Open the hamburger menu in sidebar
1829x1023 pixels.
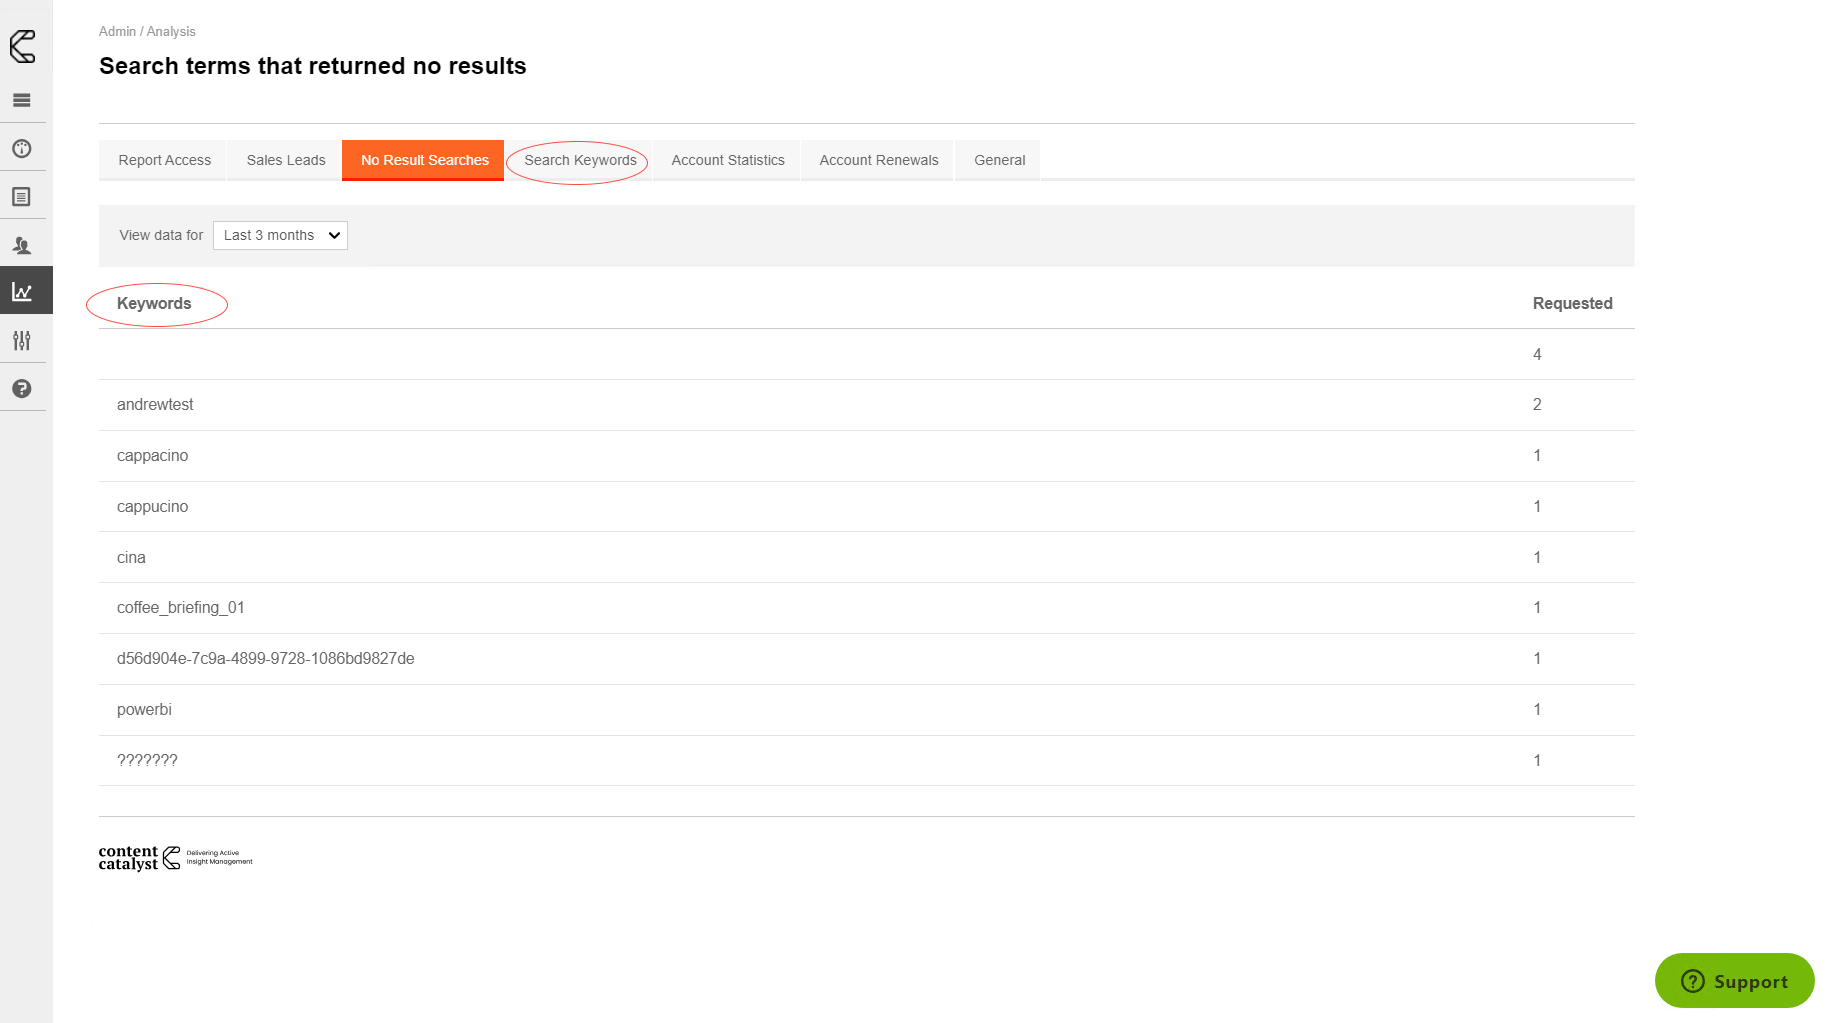[x=22, y=100]
